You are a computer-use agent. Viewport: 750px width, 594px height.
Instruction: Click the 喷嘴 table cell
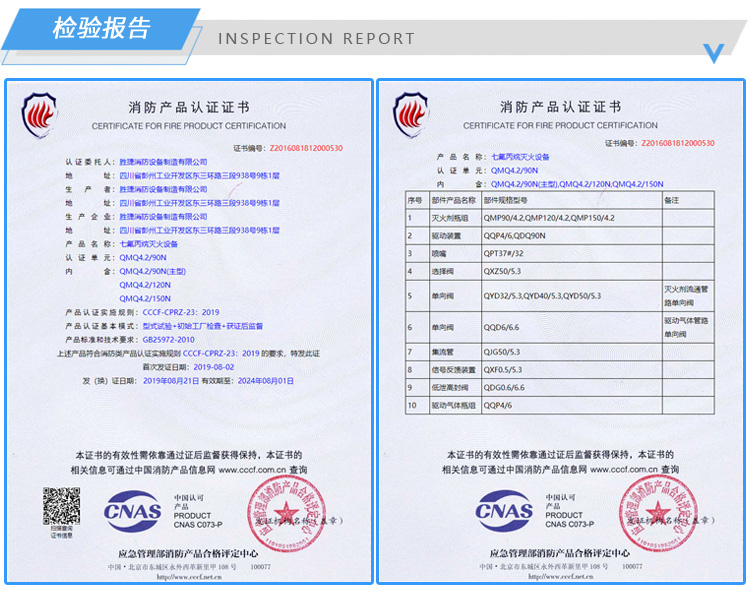click(455, 253)
